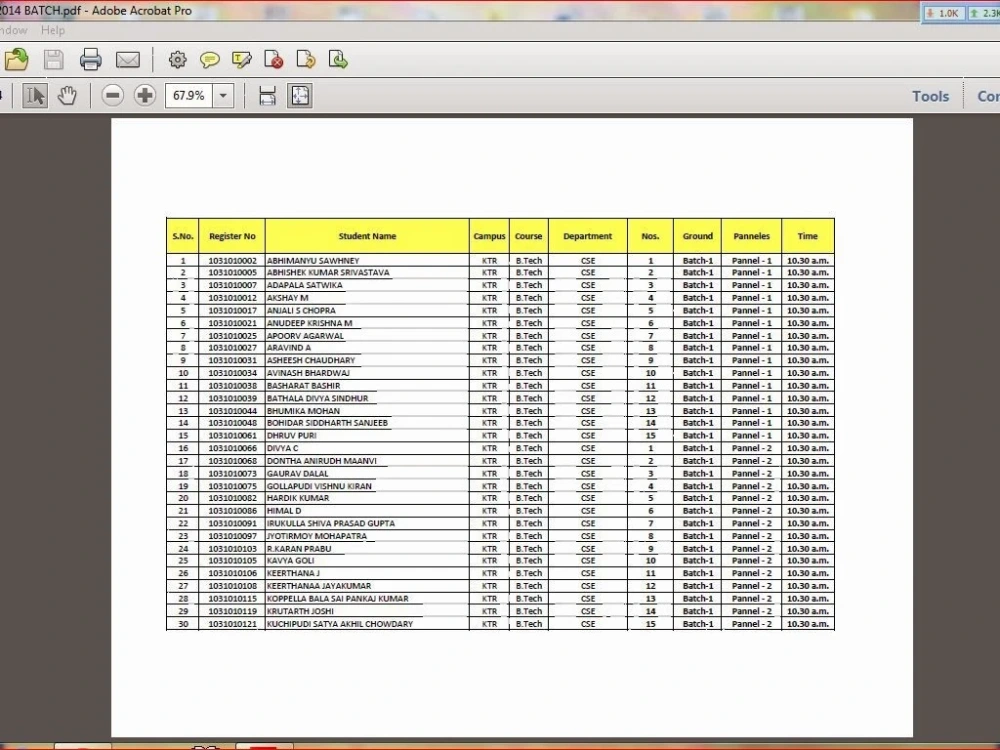1000x750 pixels.
Task: Select name GOLLAPUDI VISHNU KIRAN
Action: click(x=320, y=486)
